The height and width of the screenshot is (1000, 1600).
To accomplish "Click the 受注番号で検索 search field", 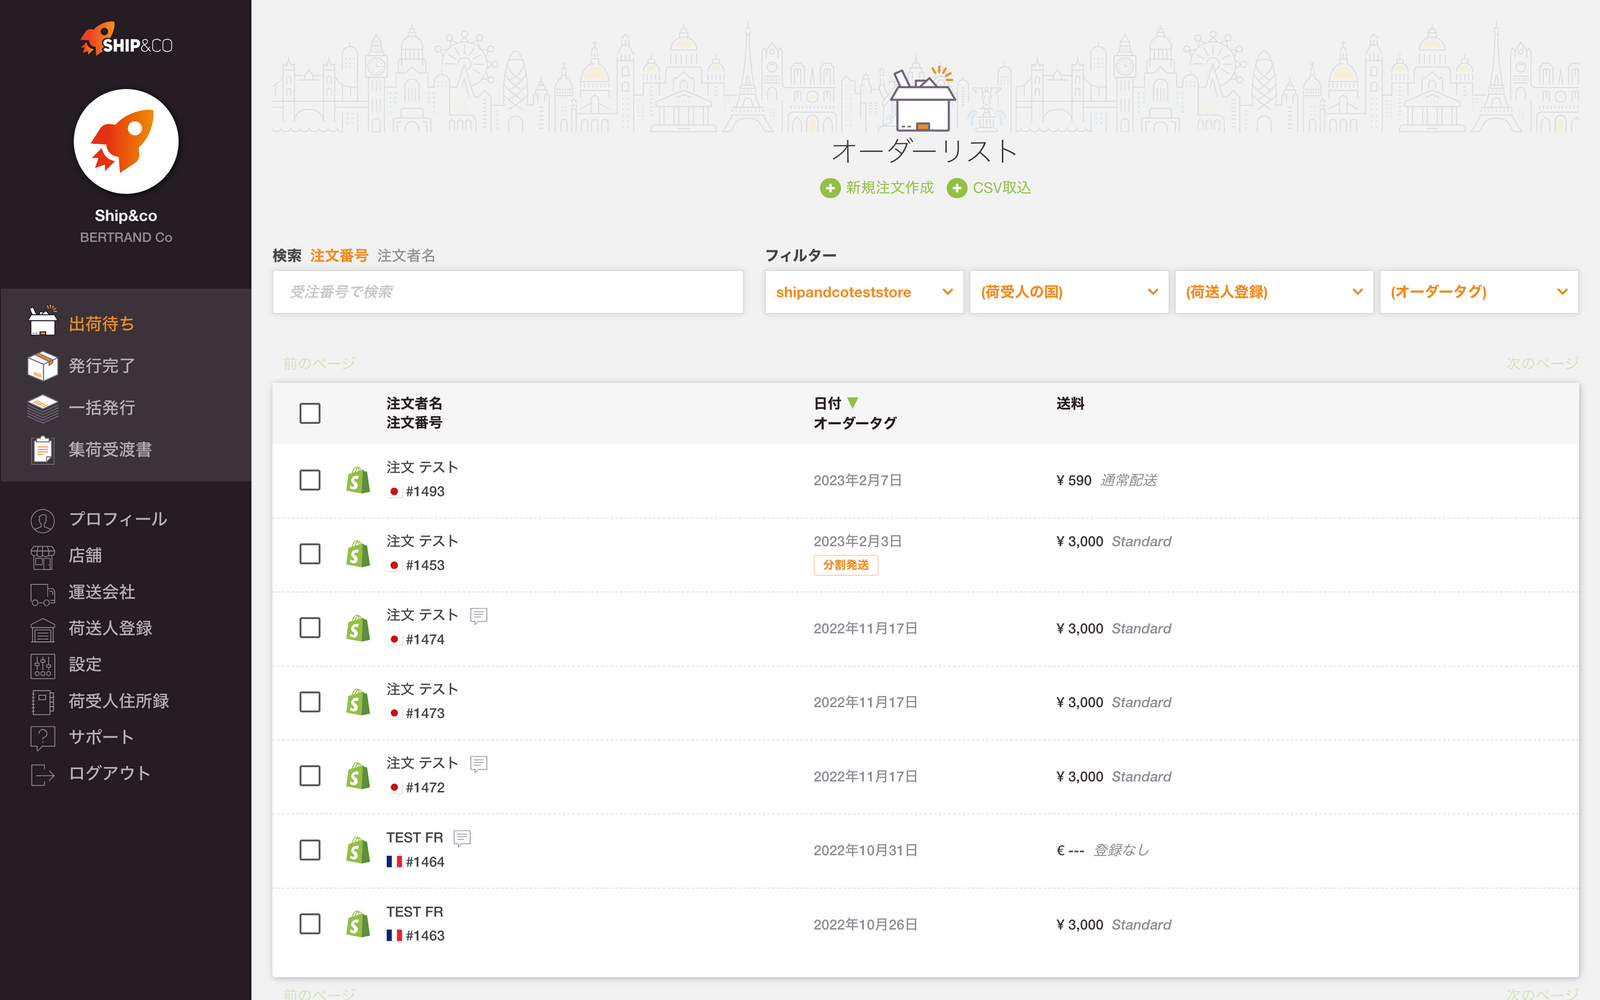I will click(507, 292).
